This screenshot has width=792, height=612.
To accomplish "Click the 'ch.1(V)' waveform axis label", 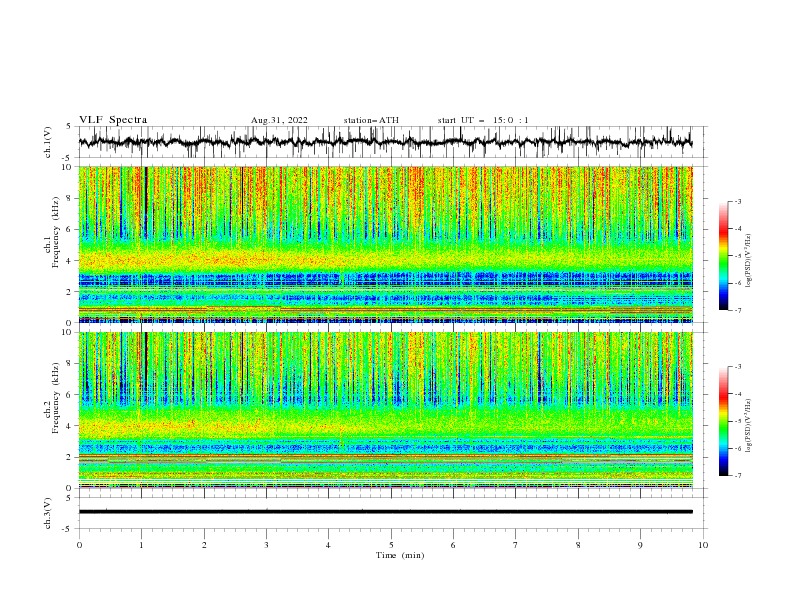I will [48, 142].
